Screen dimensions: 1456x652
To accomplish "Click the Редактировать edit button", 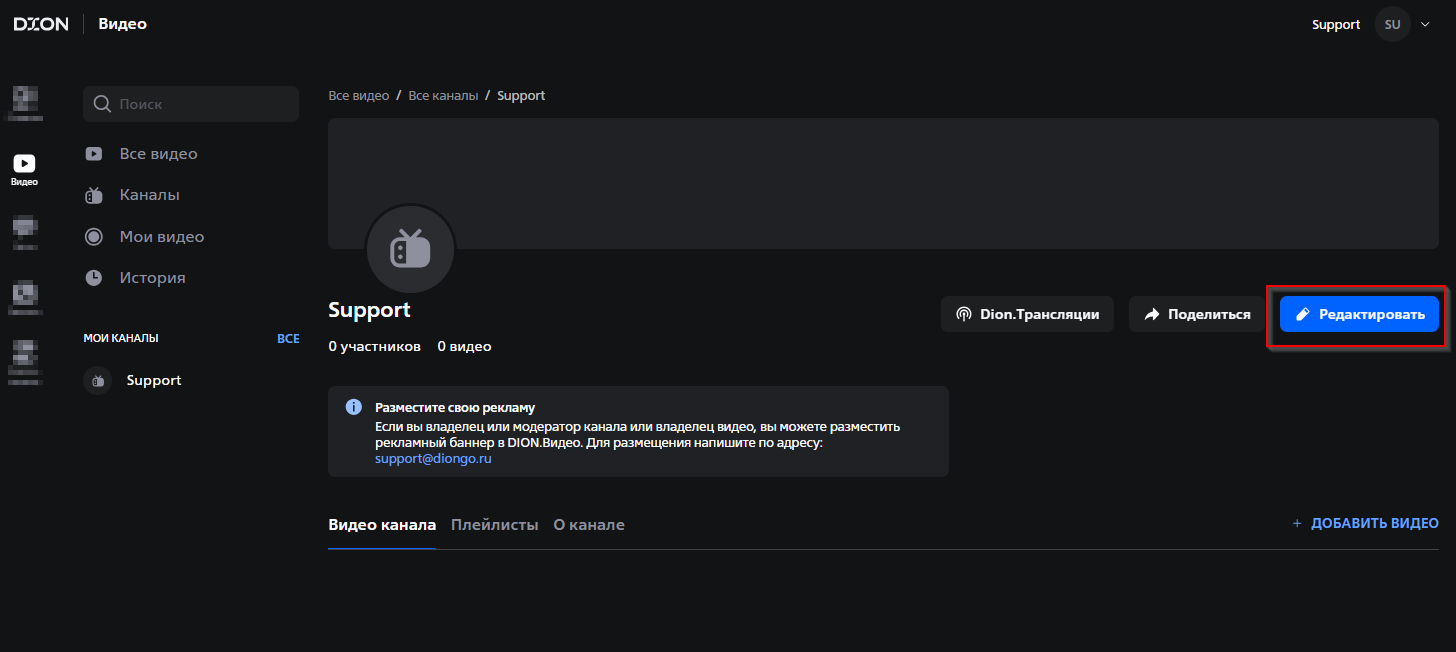I will (x=1359, y=314).
